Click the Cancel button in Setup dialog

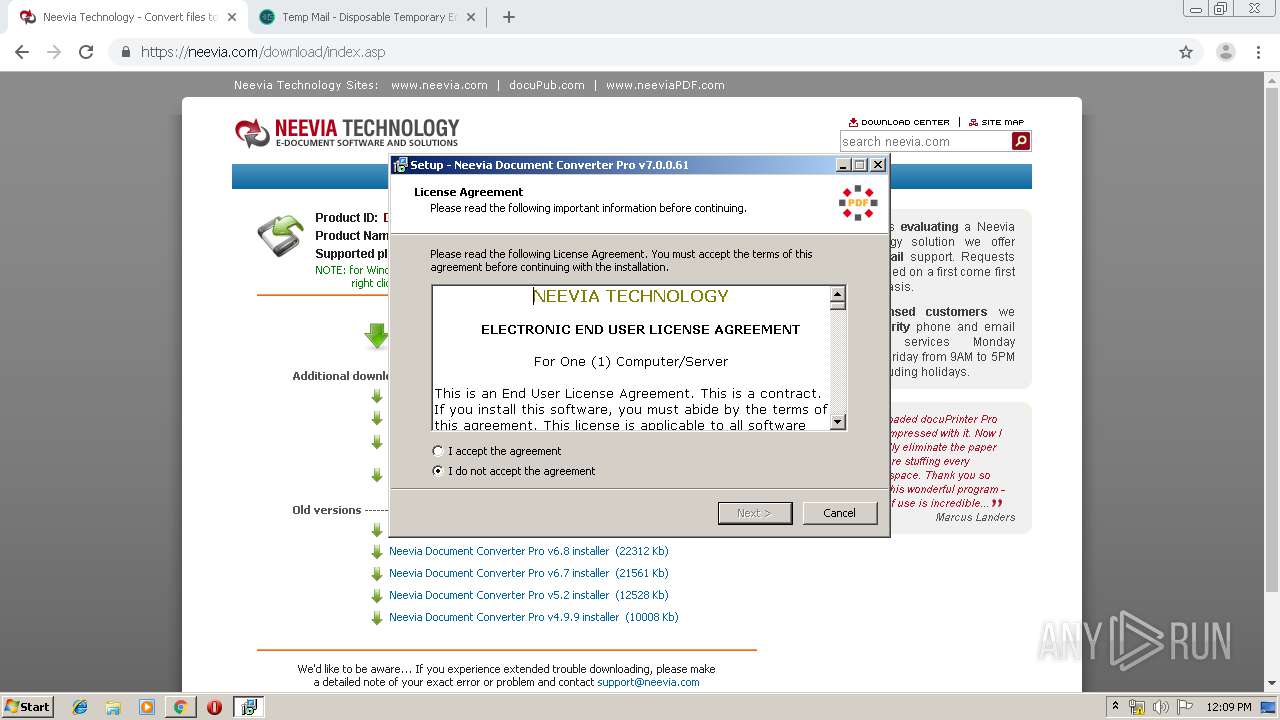click(x=839, y=513)
